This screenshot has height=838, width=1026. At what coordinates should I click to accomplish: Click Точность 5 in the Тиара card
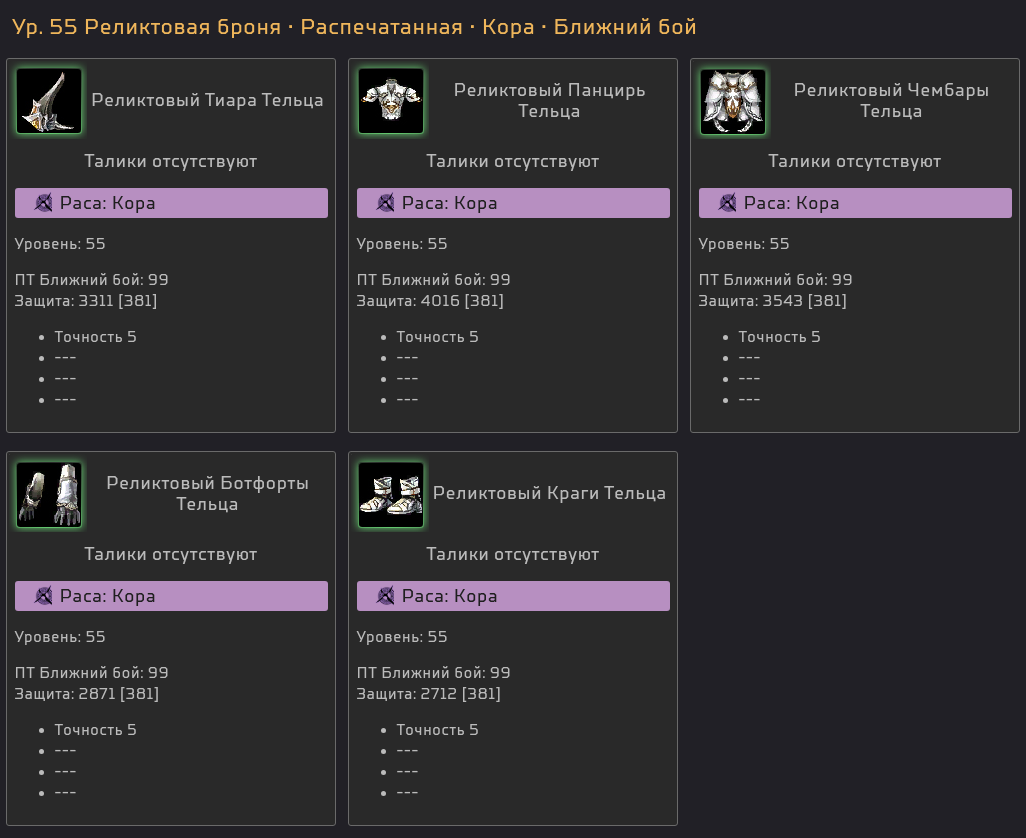pyautogui.click(x=96, y=337)
